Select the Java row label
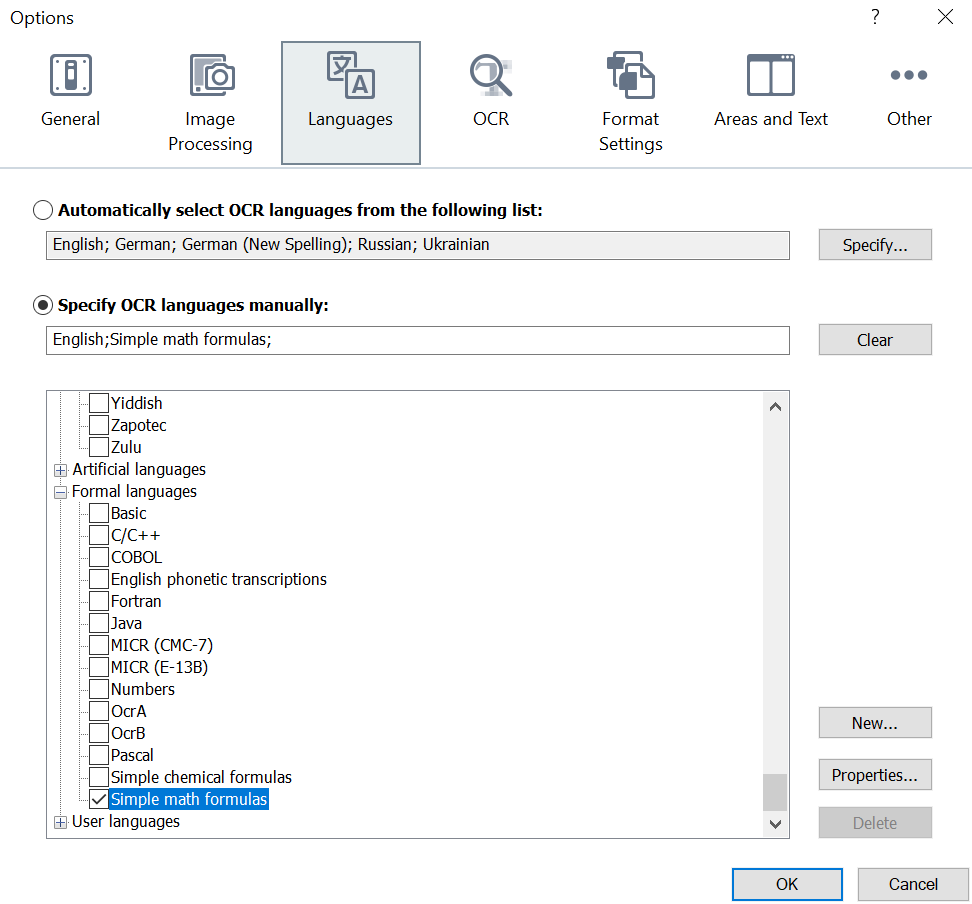The image size is (972, 904). click(126, 623)
